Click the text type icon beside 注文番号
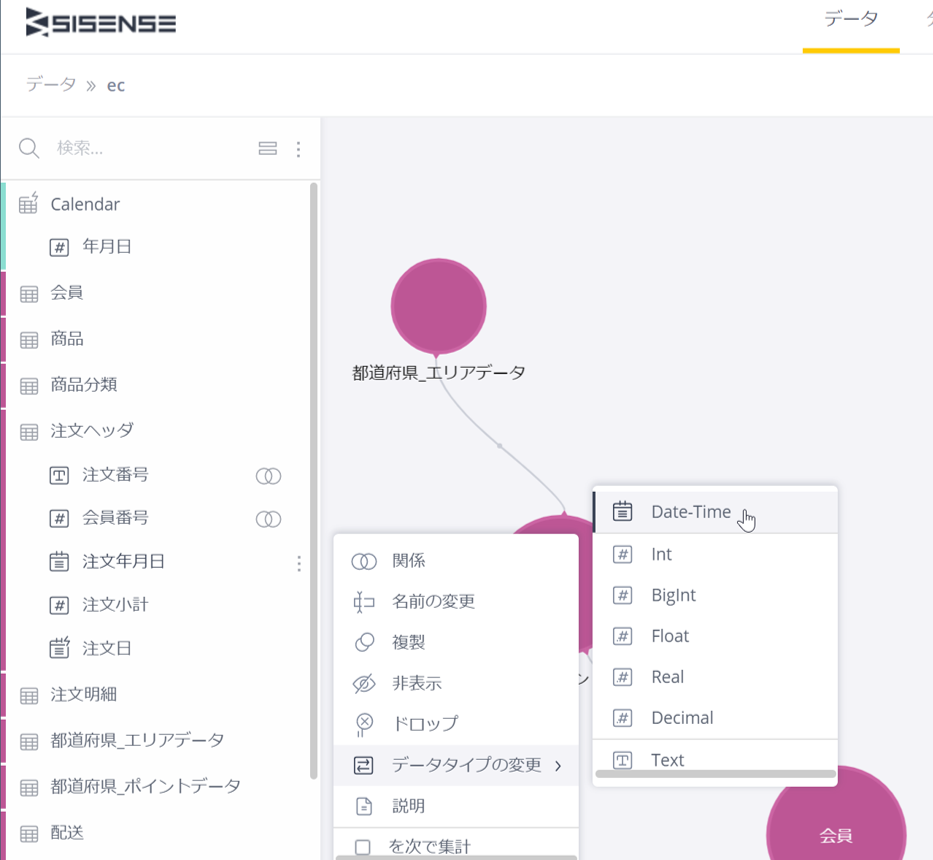The image size is (933, 860). point(59,476)
